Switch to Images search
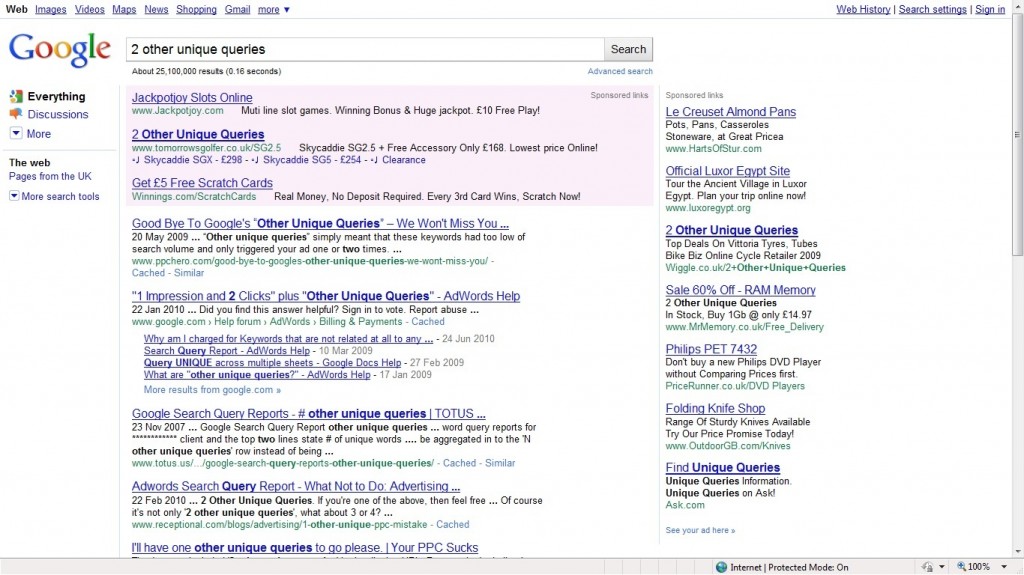The height and width of the screenshot is (575, 1024). [x=50, y=10]
